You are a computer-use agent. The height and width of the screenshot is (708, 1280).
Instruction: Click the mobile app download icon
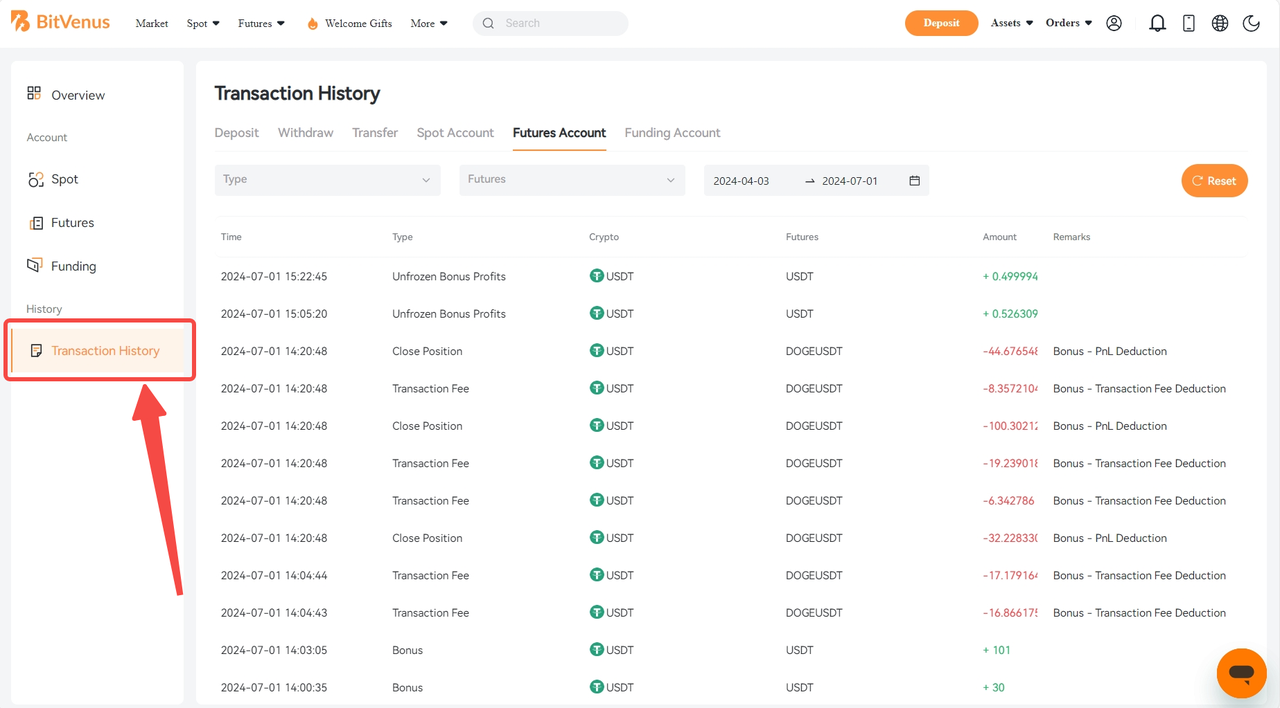[x=1189, y=23]
